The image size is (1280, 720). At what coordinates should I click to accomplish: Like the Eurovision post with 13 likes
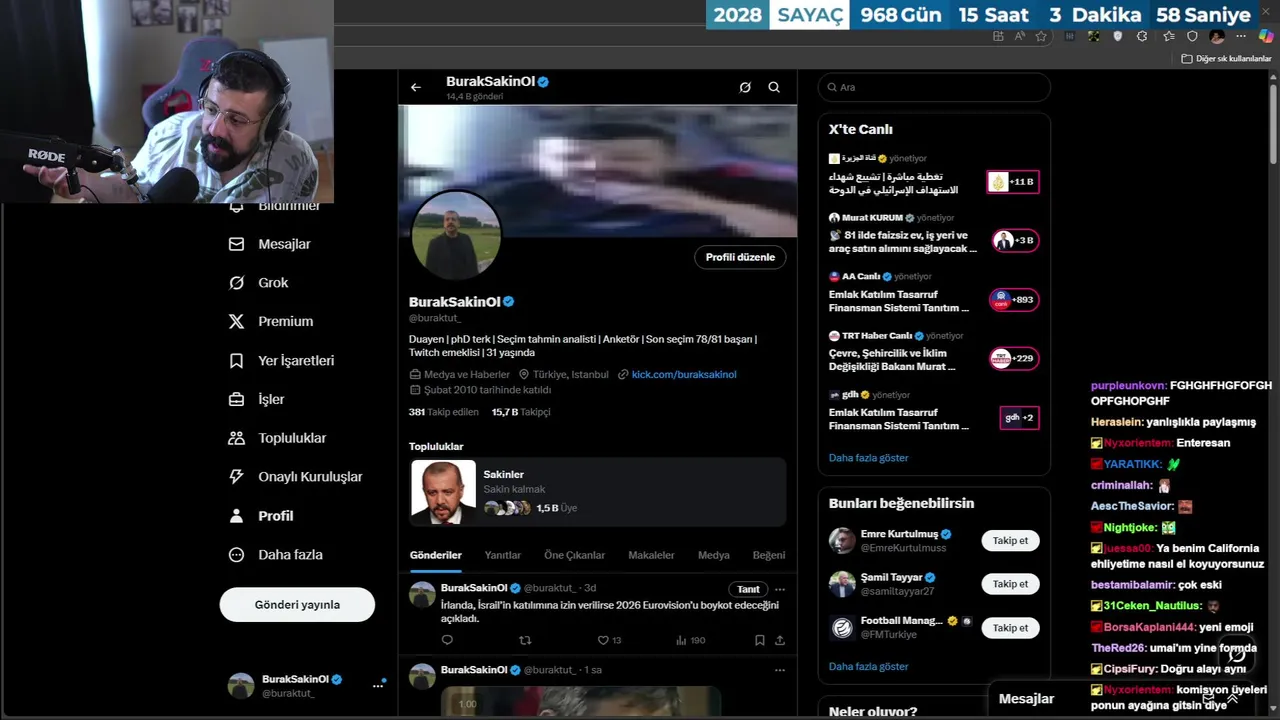coord(603,640)
